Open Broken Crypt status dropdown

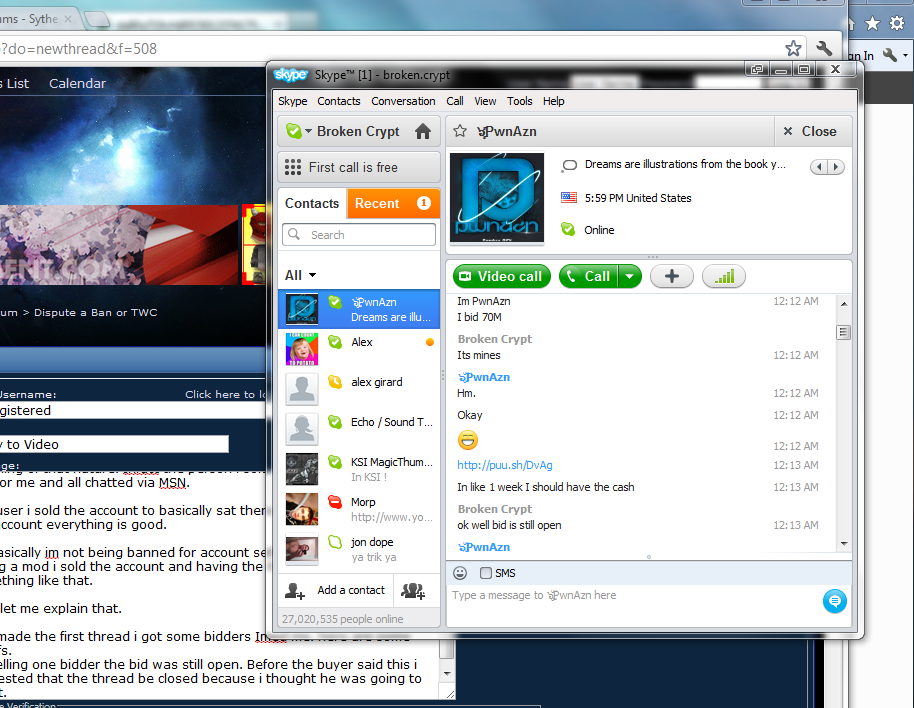[299, 132]
